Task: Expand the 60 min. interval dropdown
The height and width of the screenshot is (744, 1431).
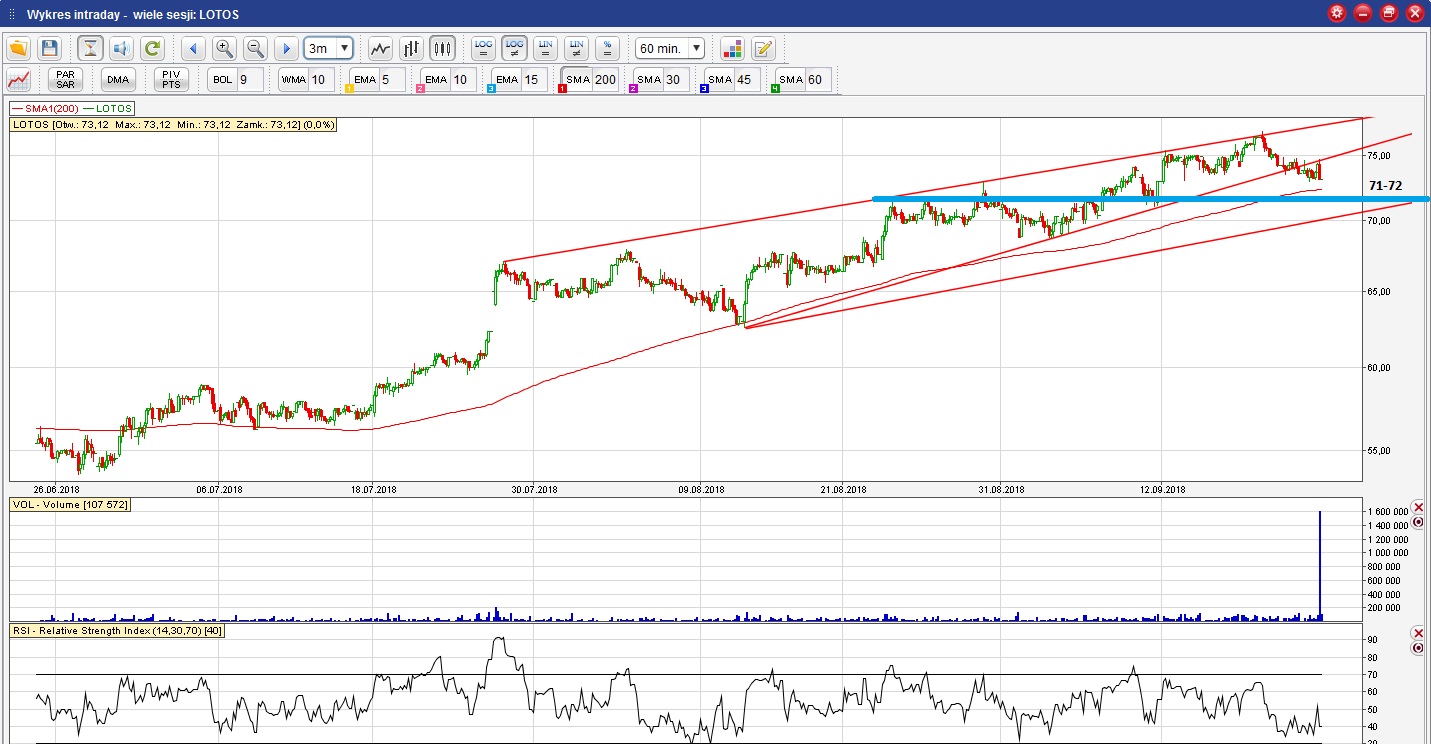Action: pyautogui.click(x=696, y=48)
